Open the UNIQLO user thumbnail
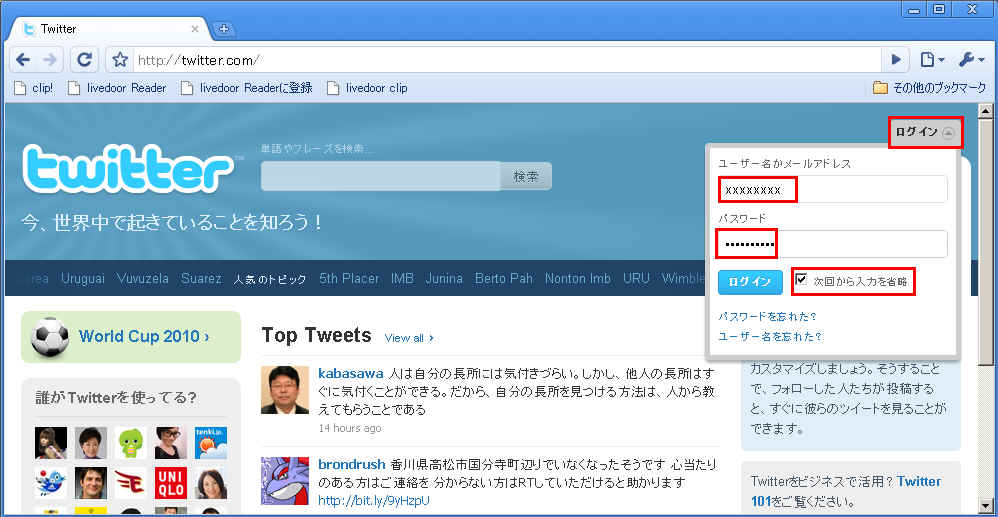Viewport: 998px width, 517px height. [171, 483]
